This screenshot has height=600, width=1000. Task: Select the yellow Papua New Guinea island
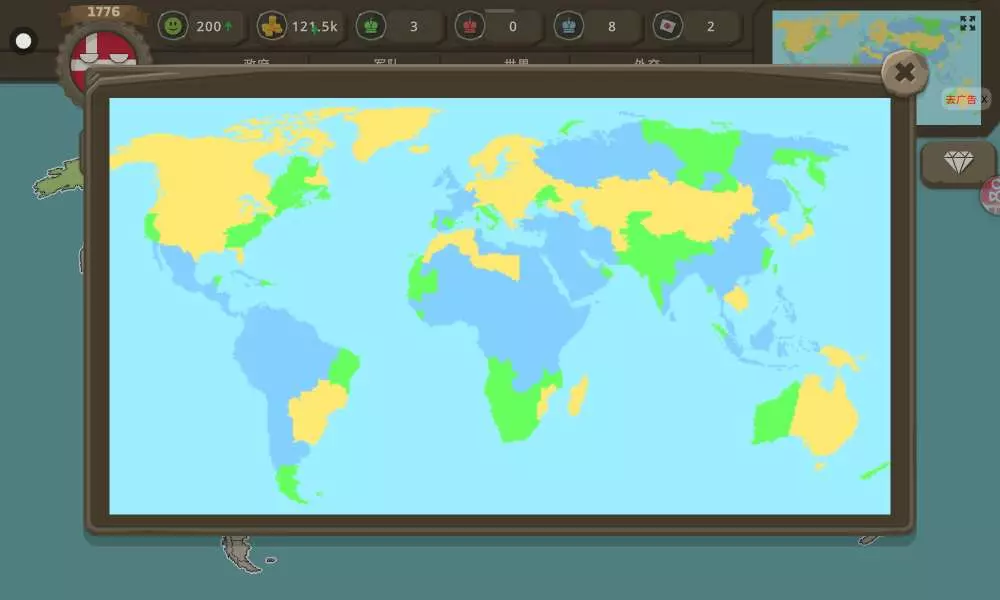click(841, 357)
